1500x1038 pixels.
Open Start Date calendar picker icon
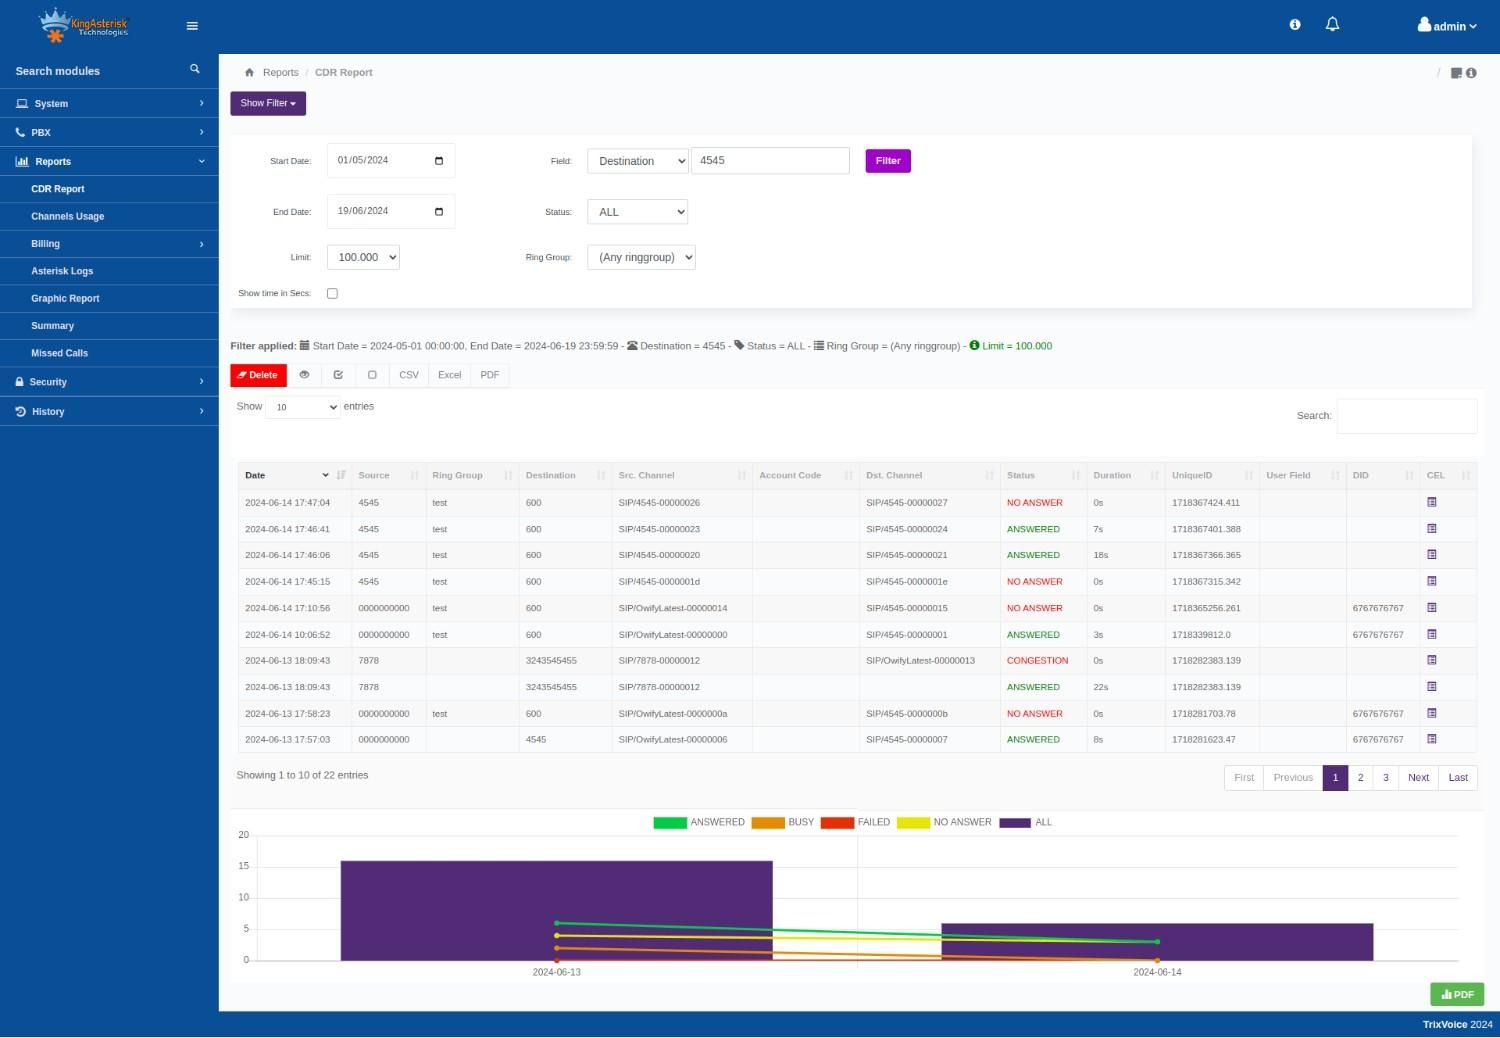tap(439, 161)
